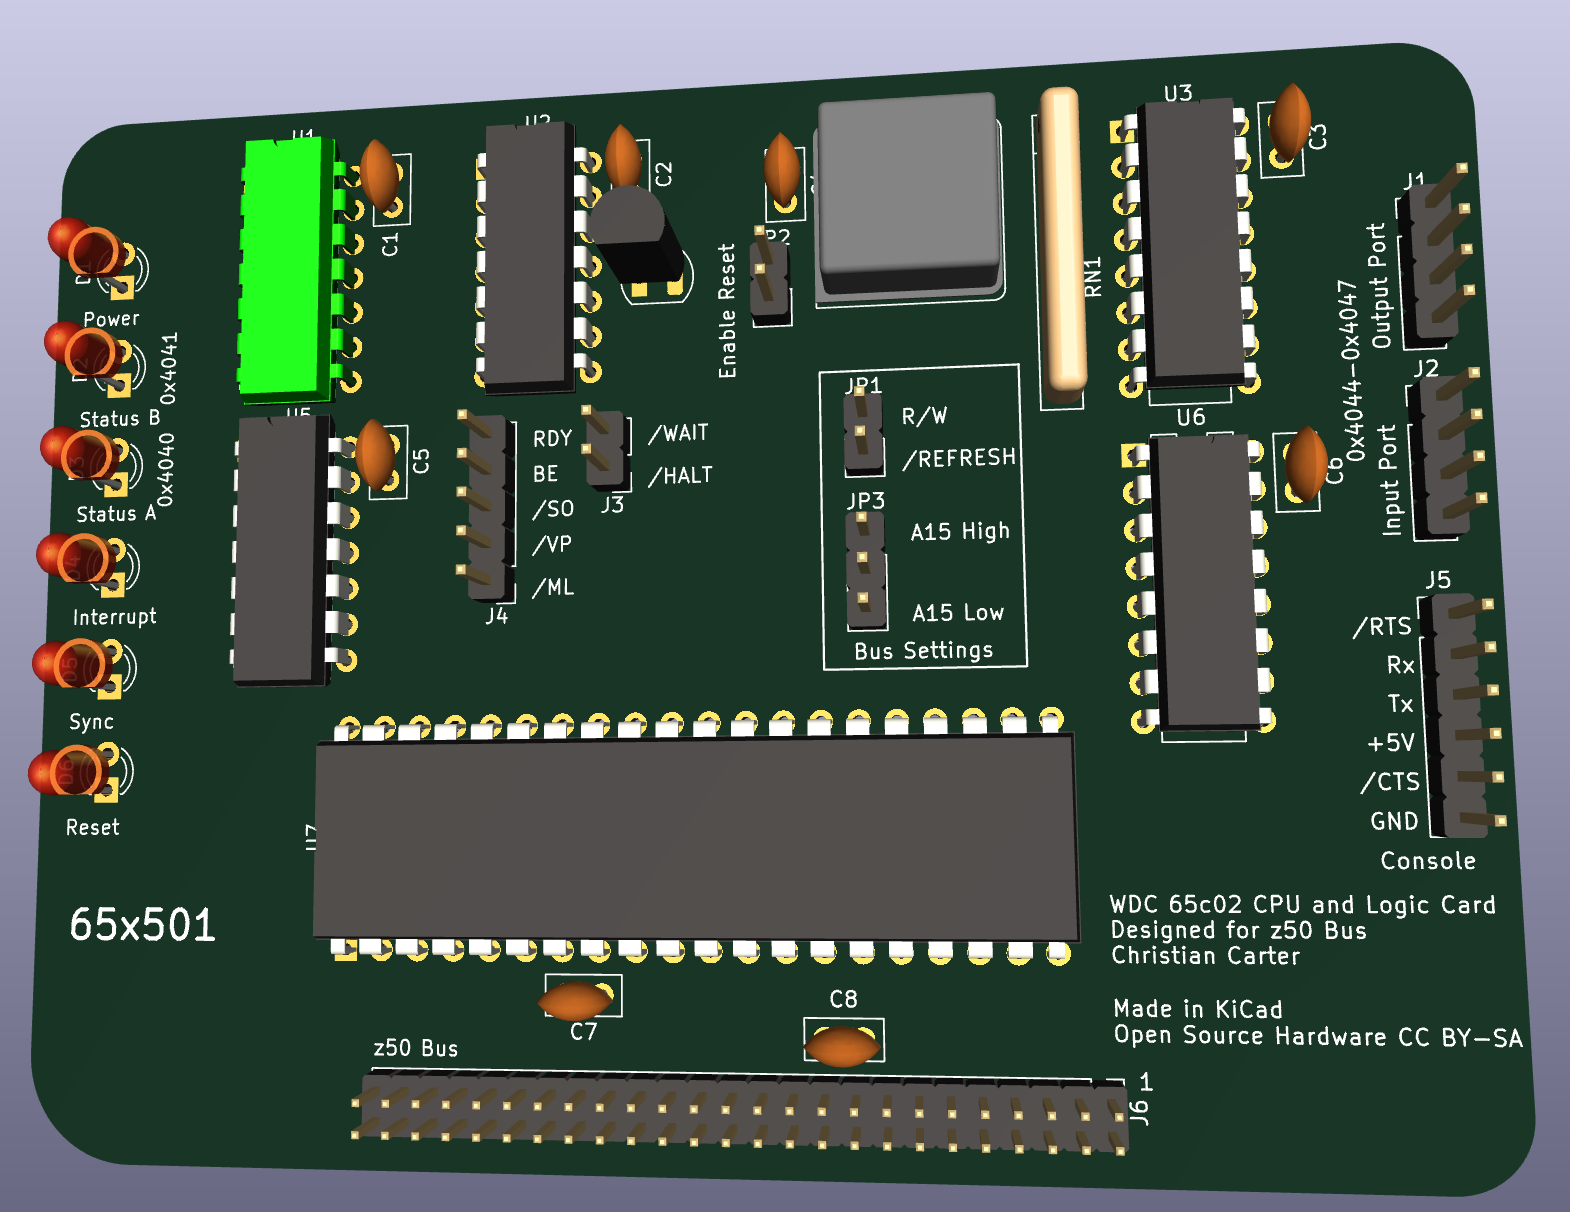Screen dimensions: 1570x1212
Task: Click the red Reset LED
Action: pos(66,772)
